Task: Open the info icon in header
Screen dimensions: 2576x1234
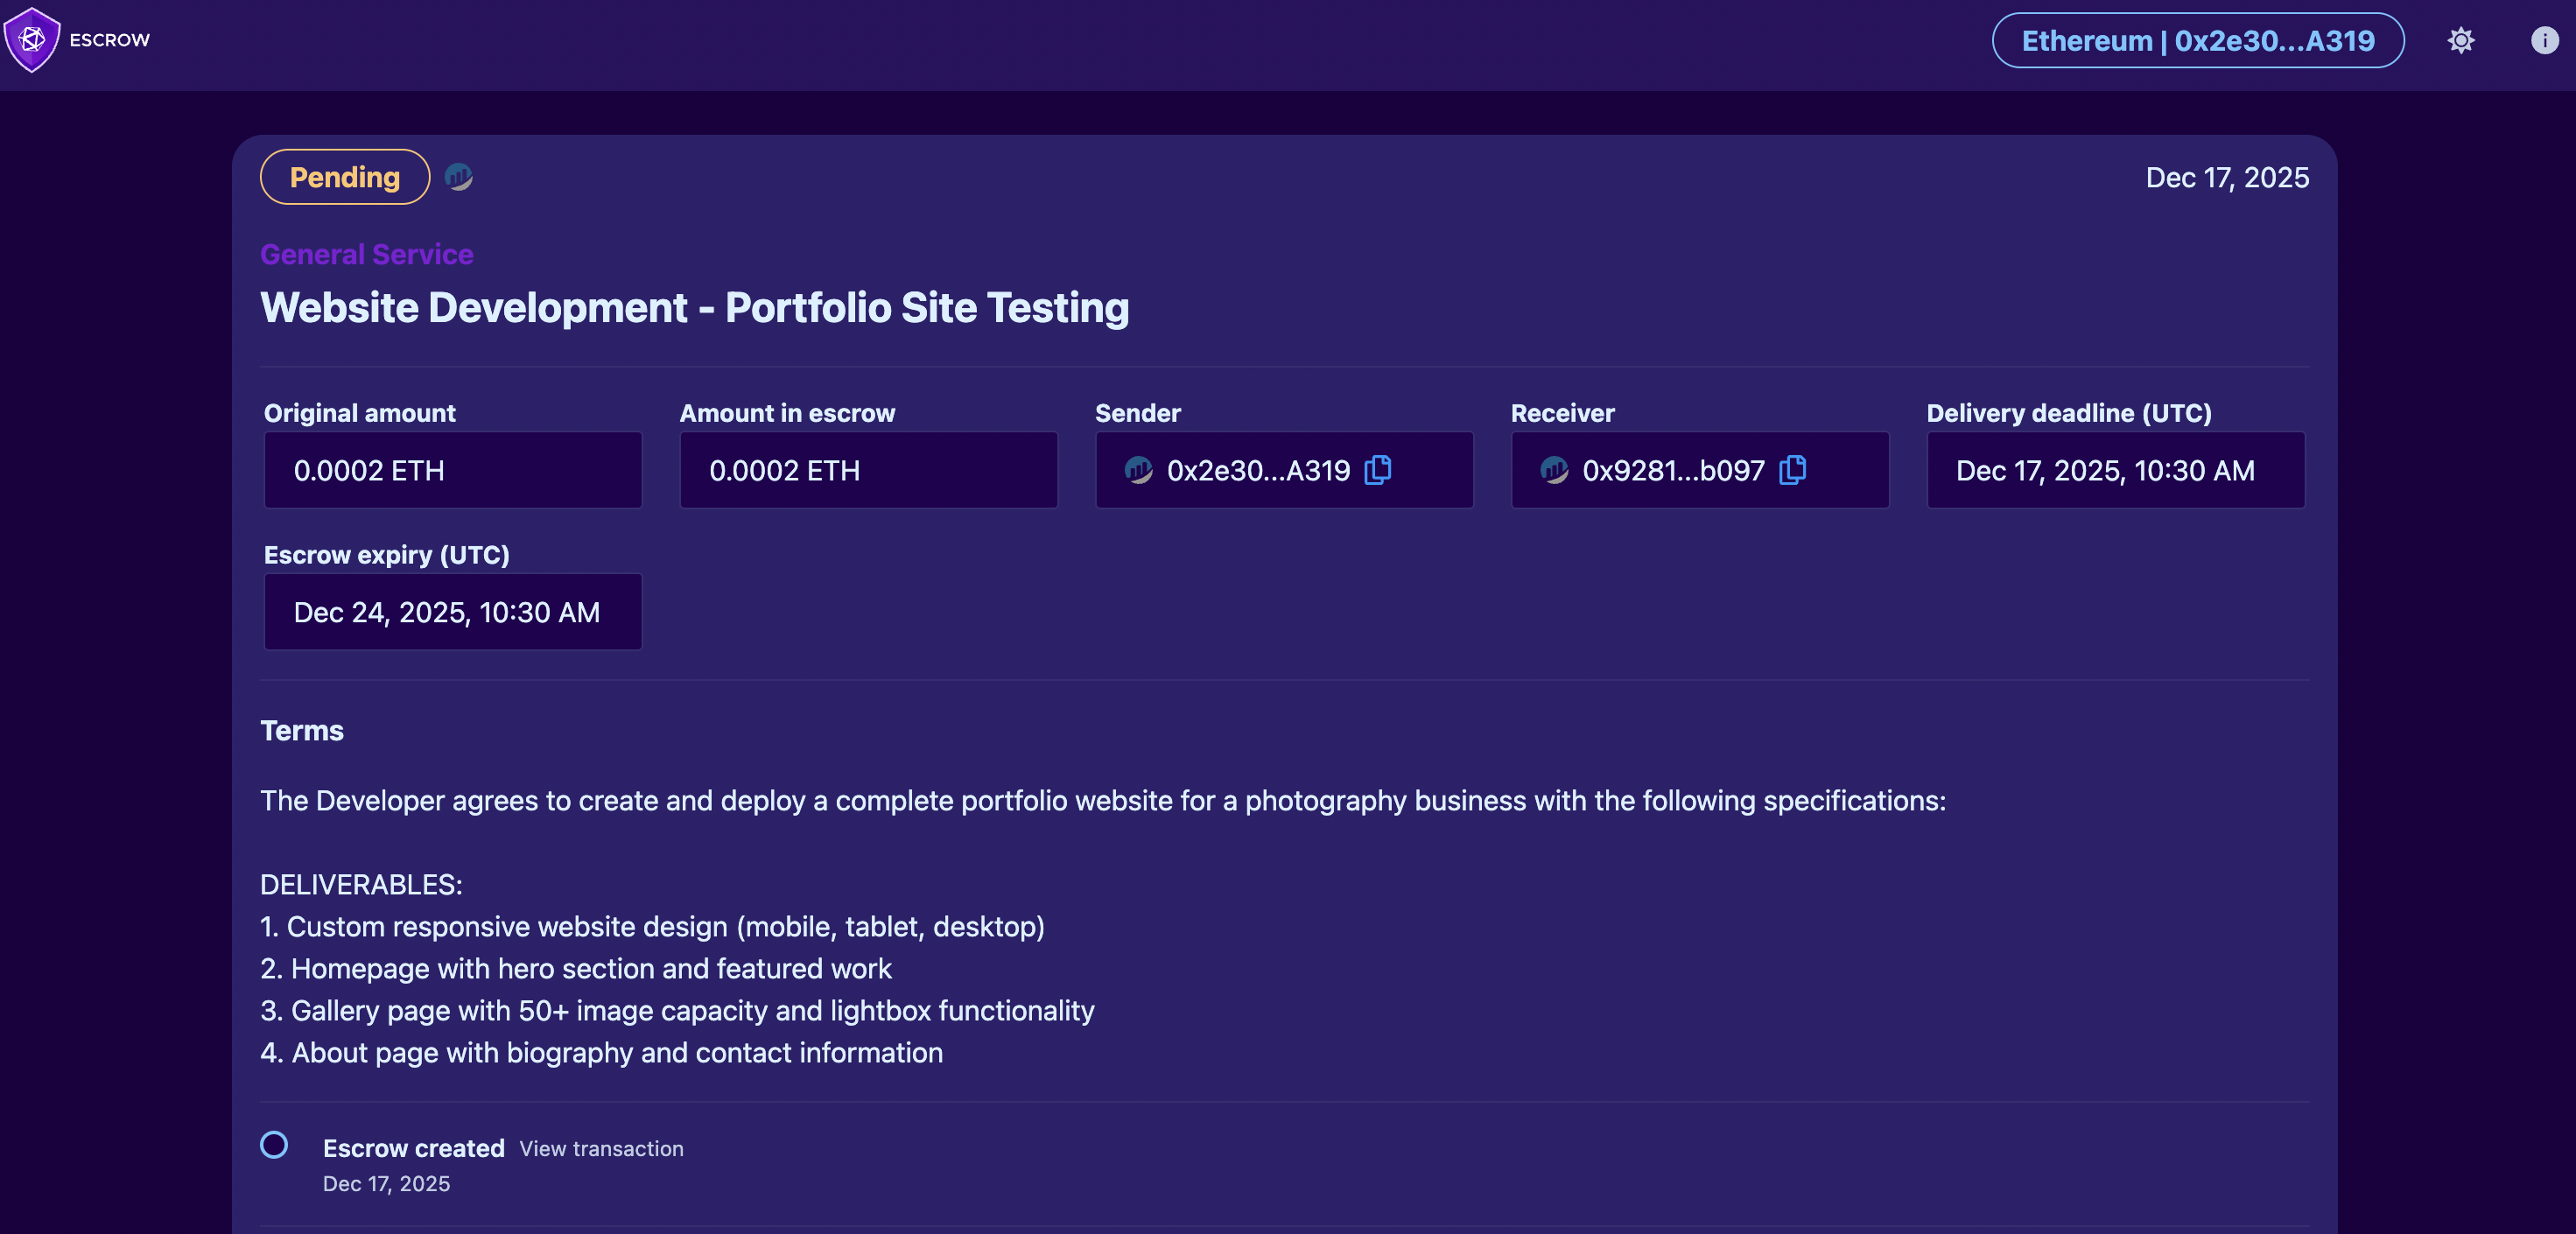Action: tap(2544, 40)
